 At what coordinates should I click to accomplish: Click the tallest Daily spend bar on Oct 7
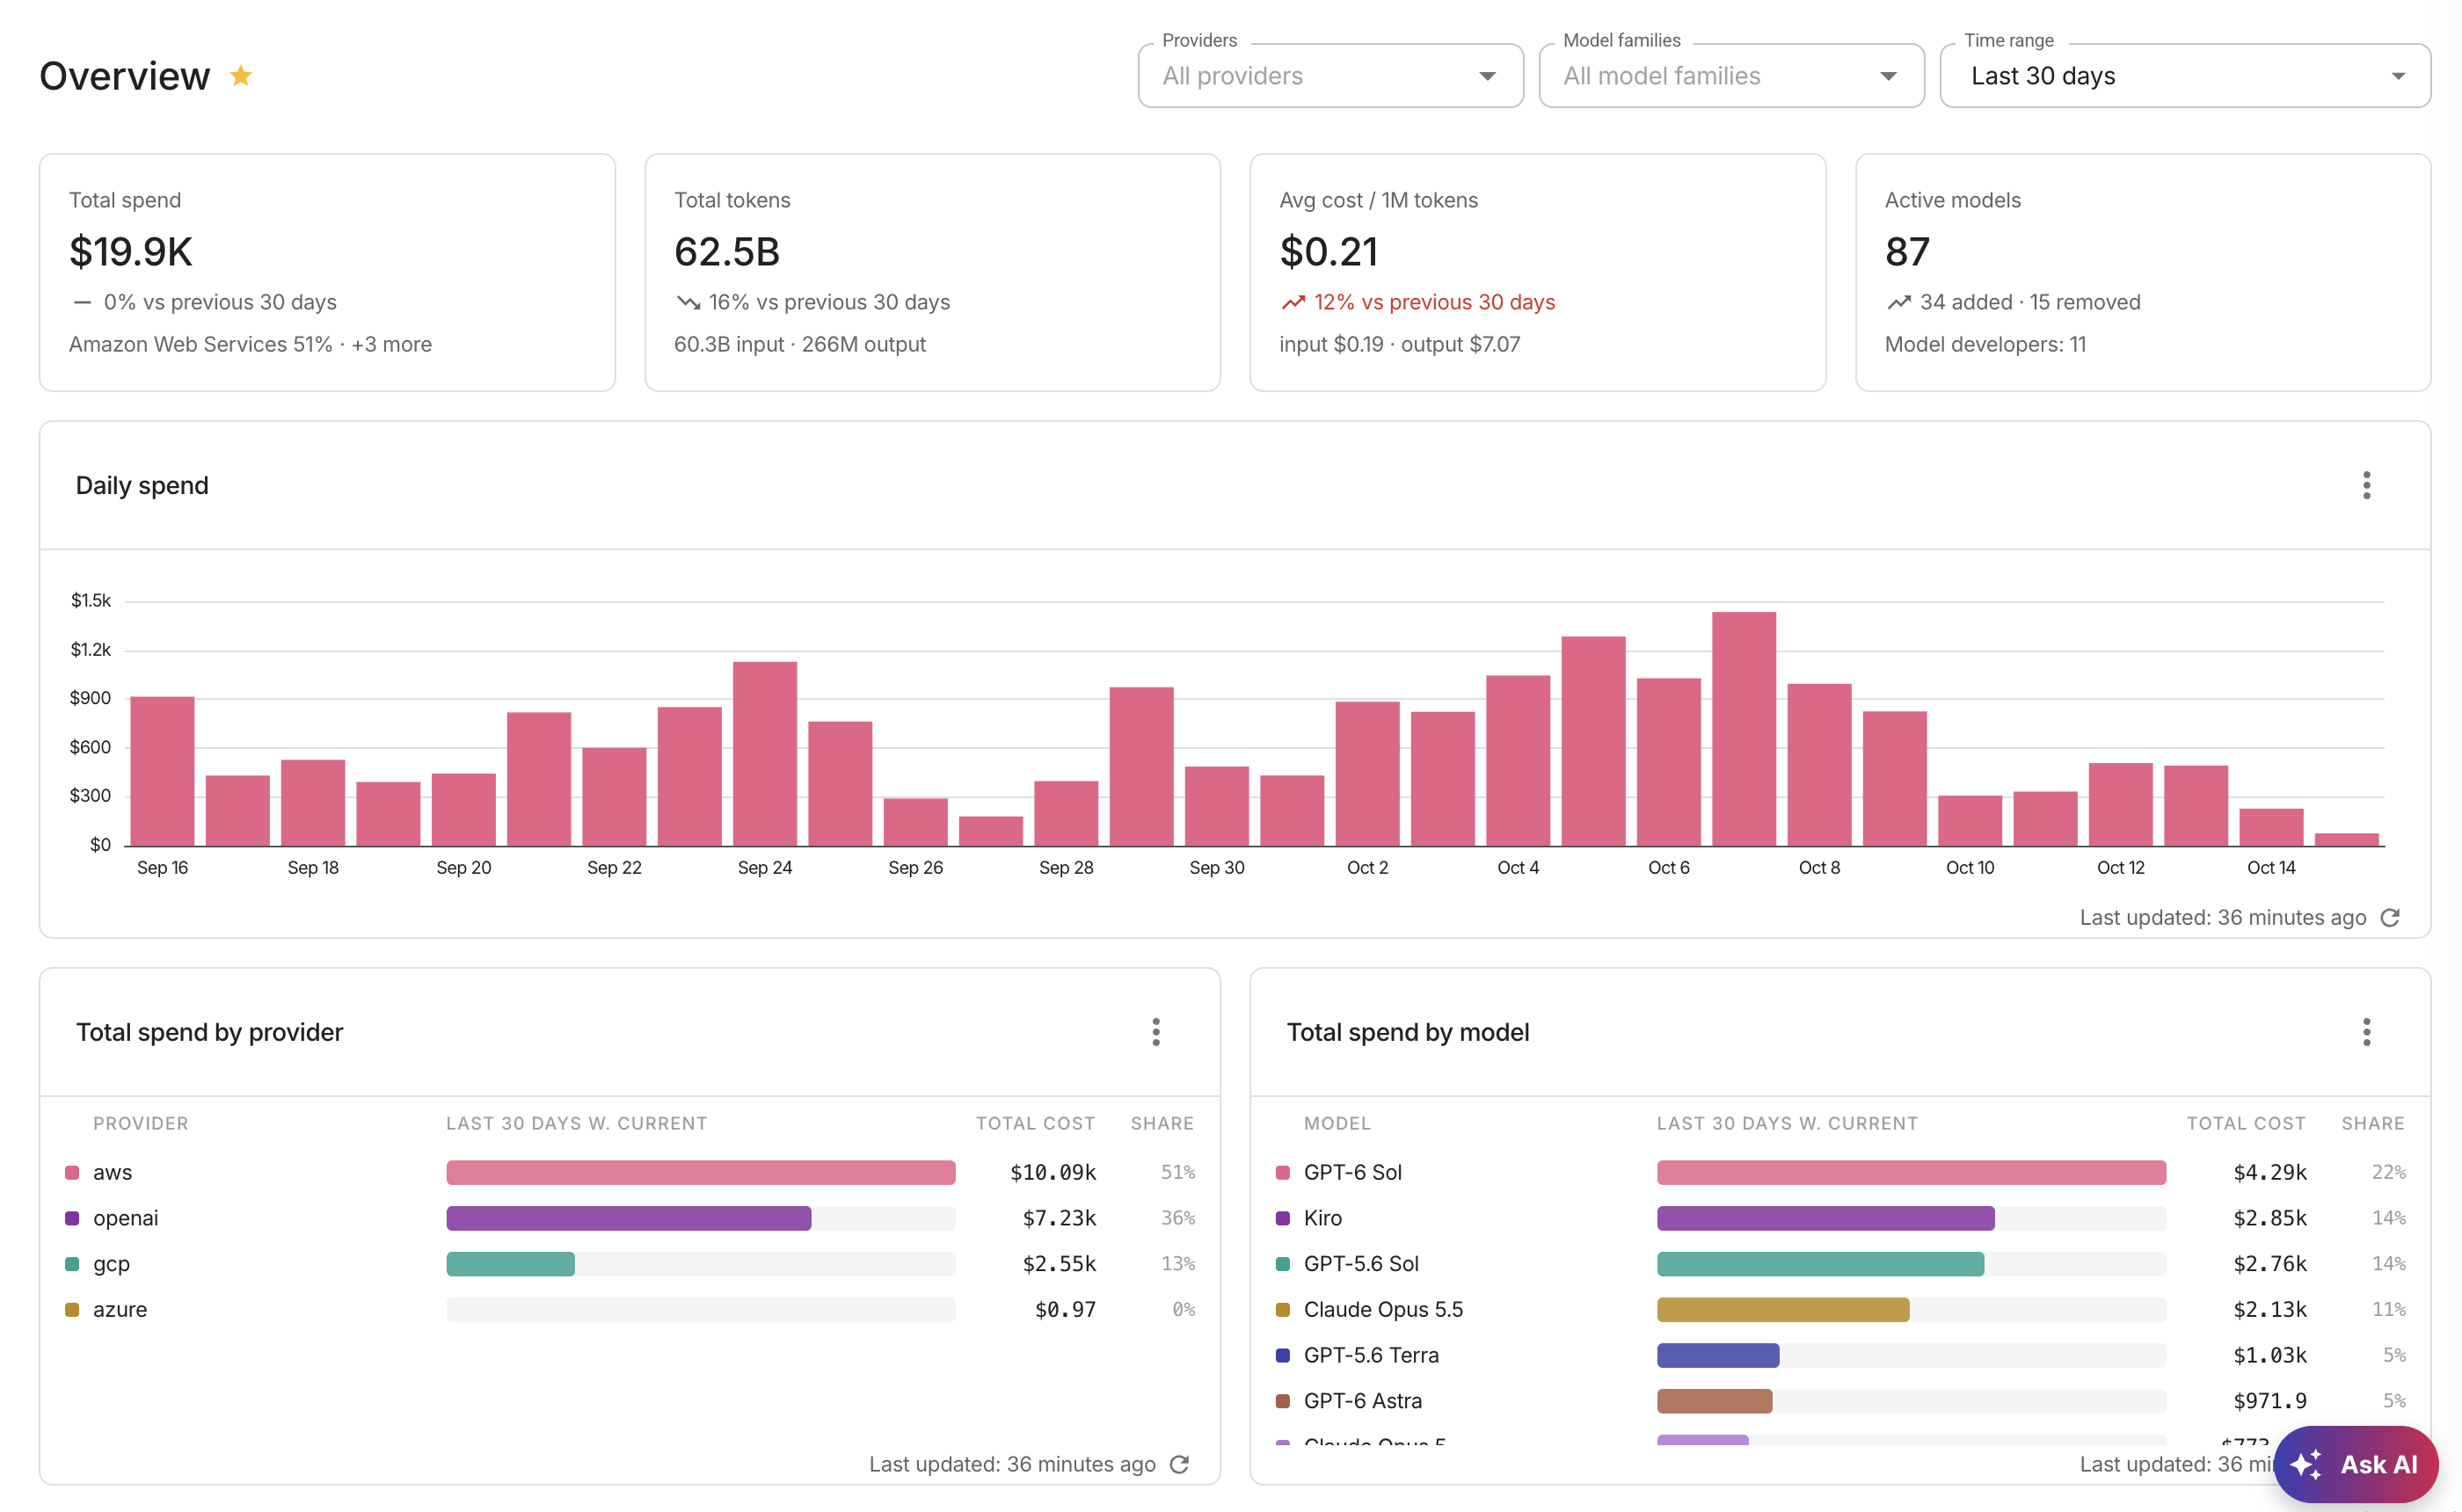click(1744, 729)
